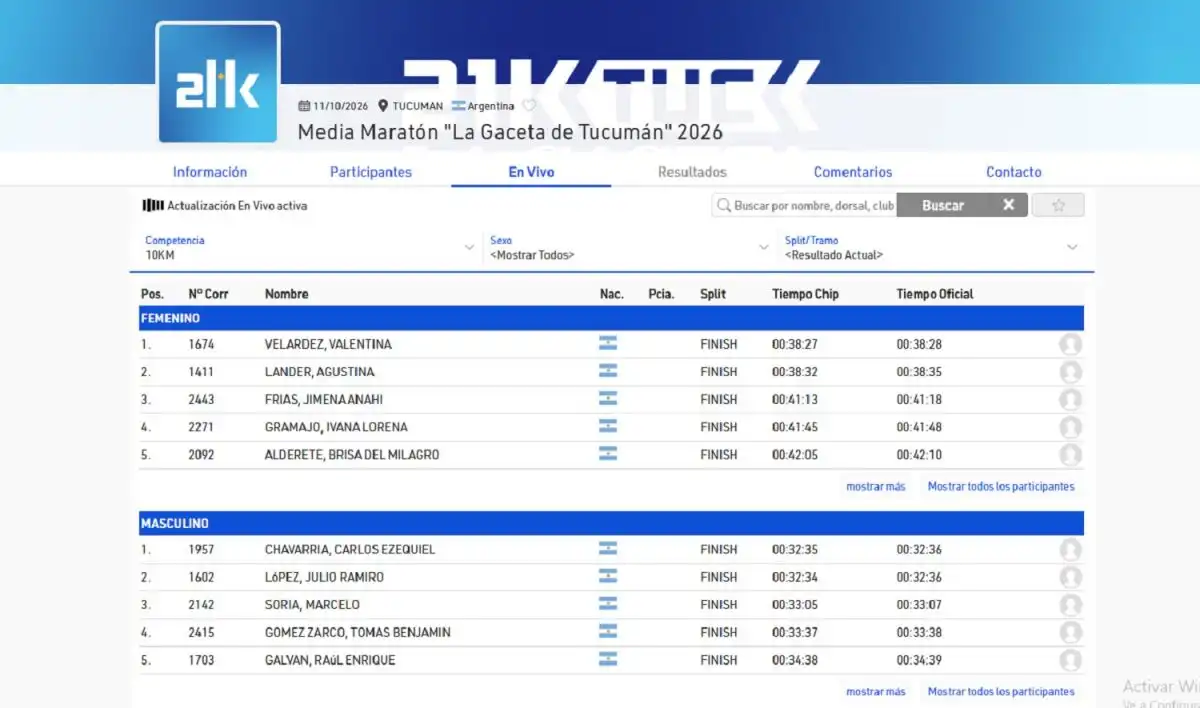Open avatar icon for Gomez Zarco, Tomas Benjamin
This screenshot has width=1200, height=708.
(1070, 633)
